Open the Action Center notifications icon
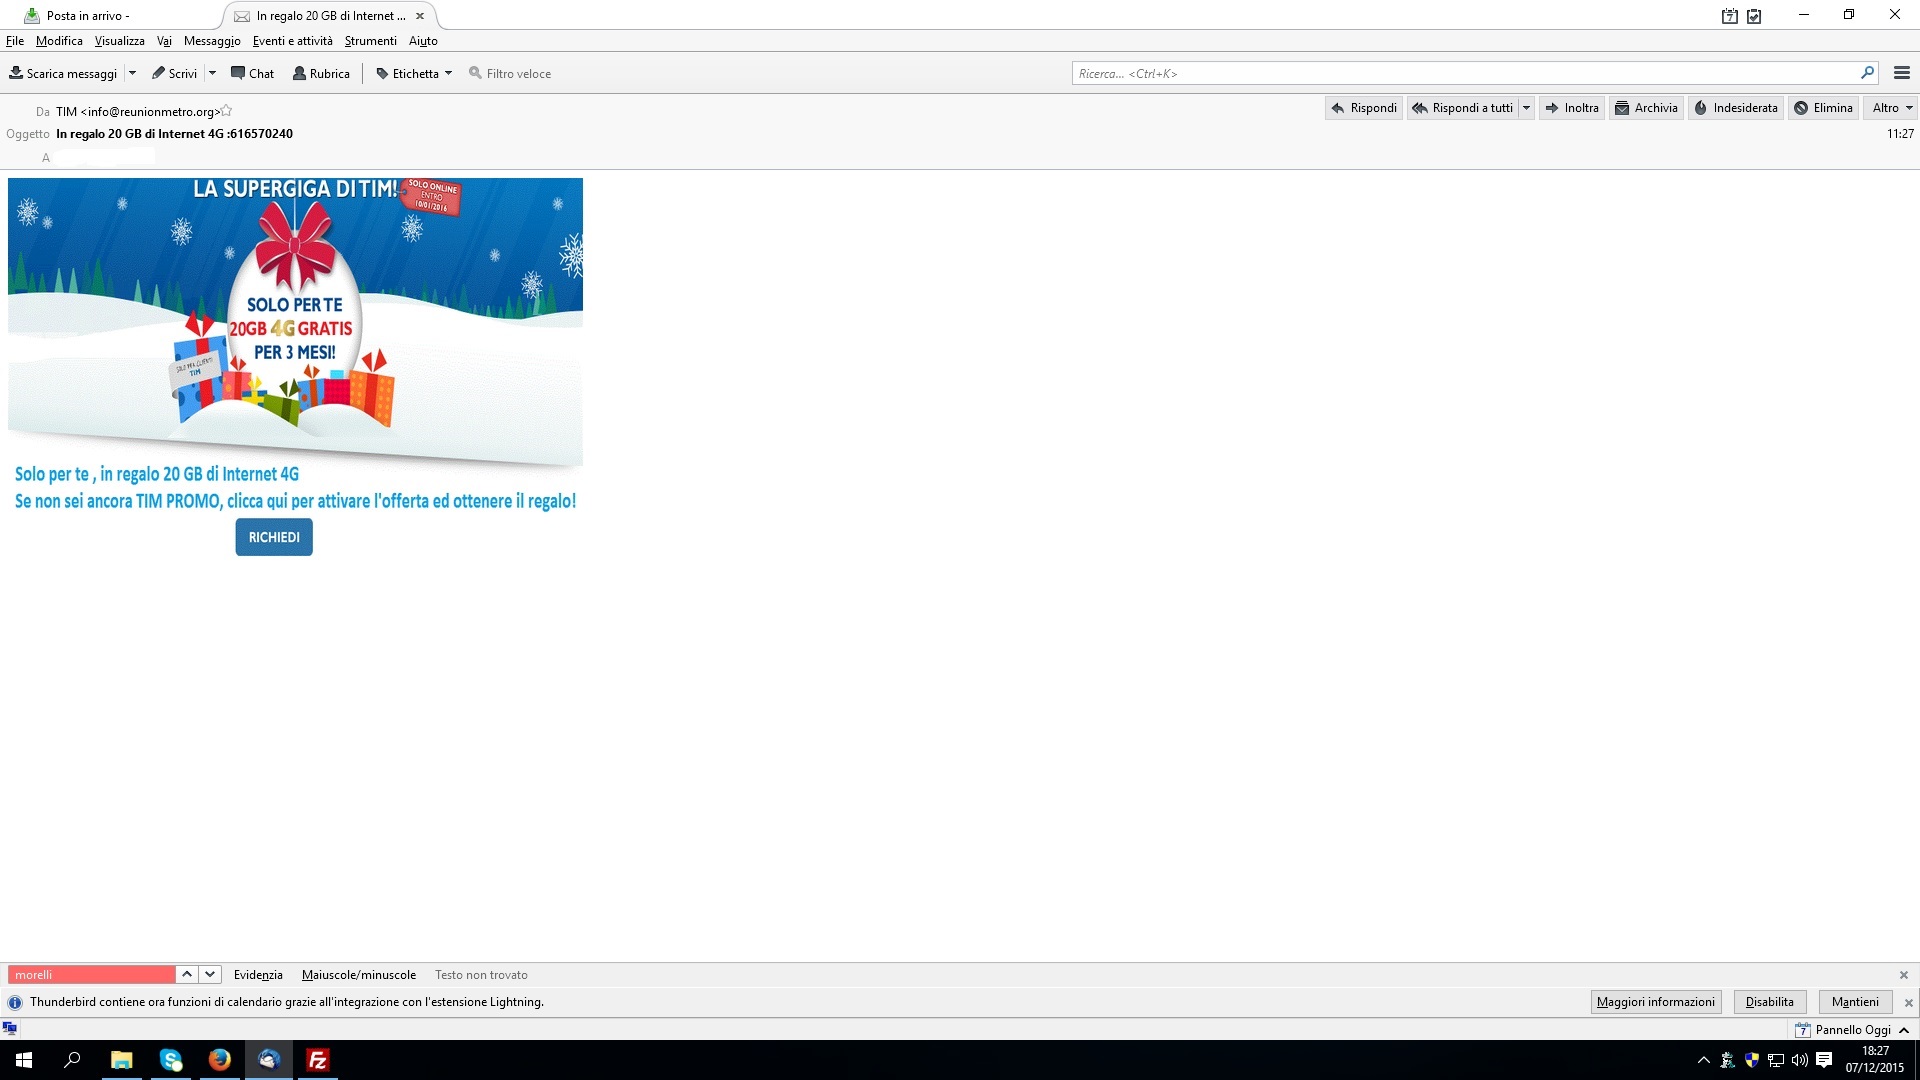This screenshot has height=1080, width=1920. tap(1824, 1060)
